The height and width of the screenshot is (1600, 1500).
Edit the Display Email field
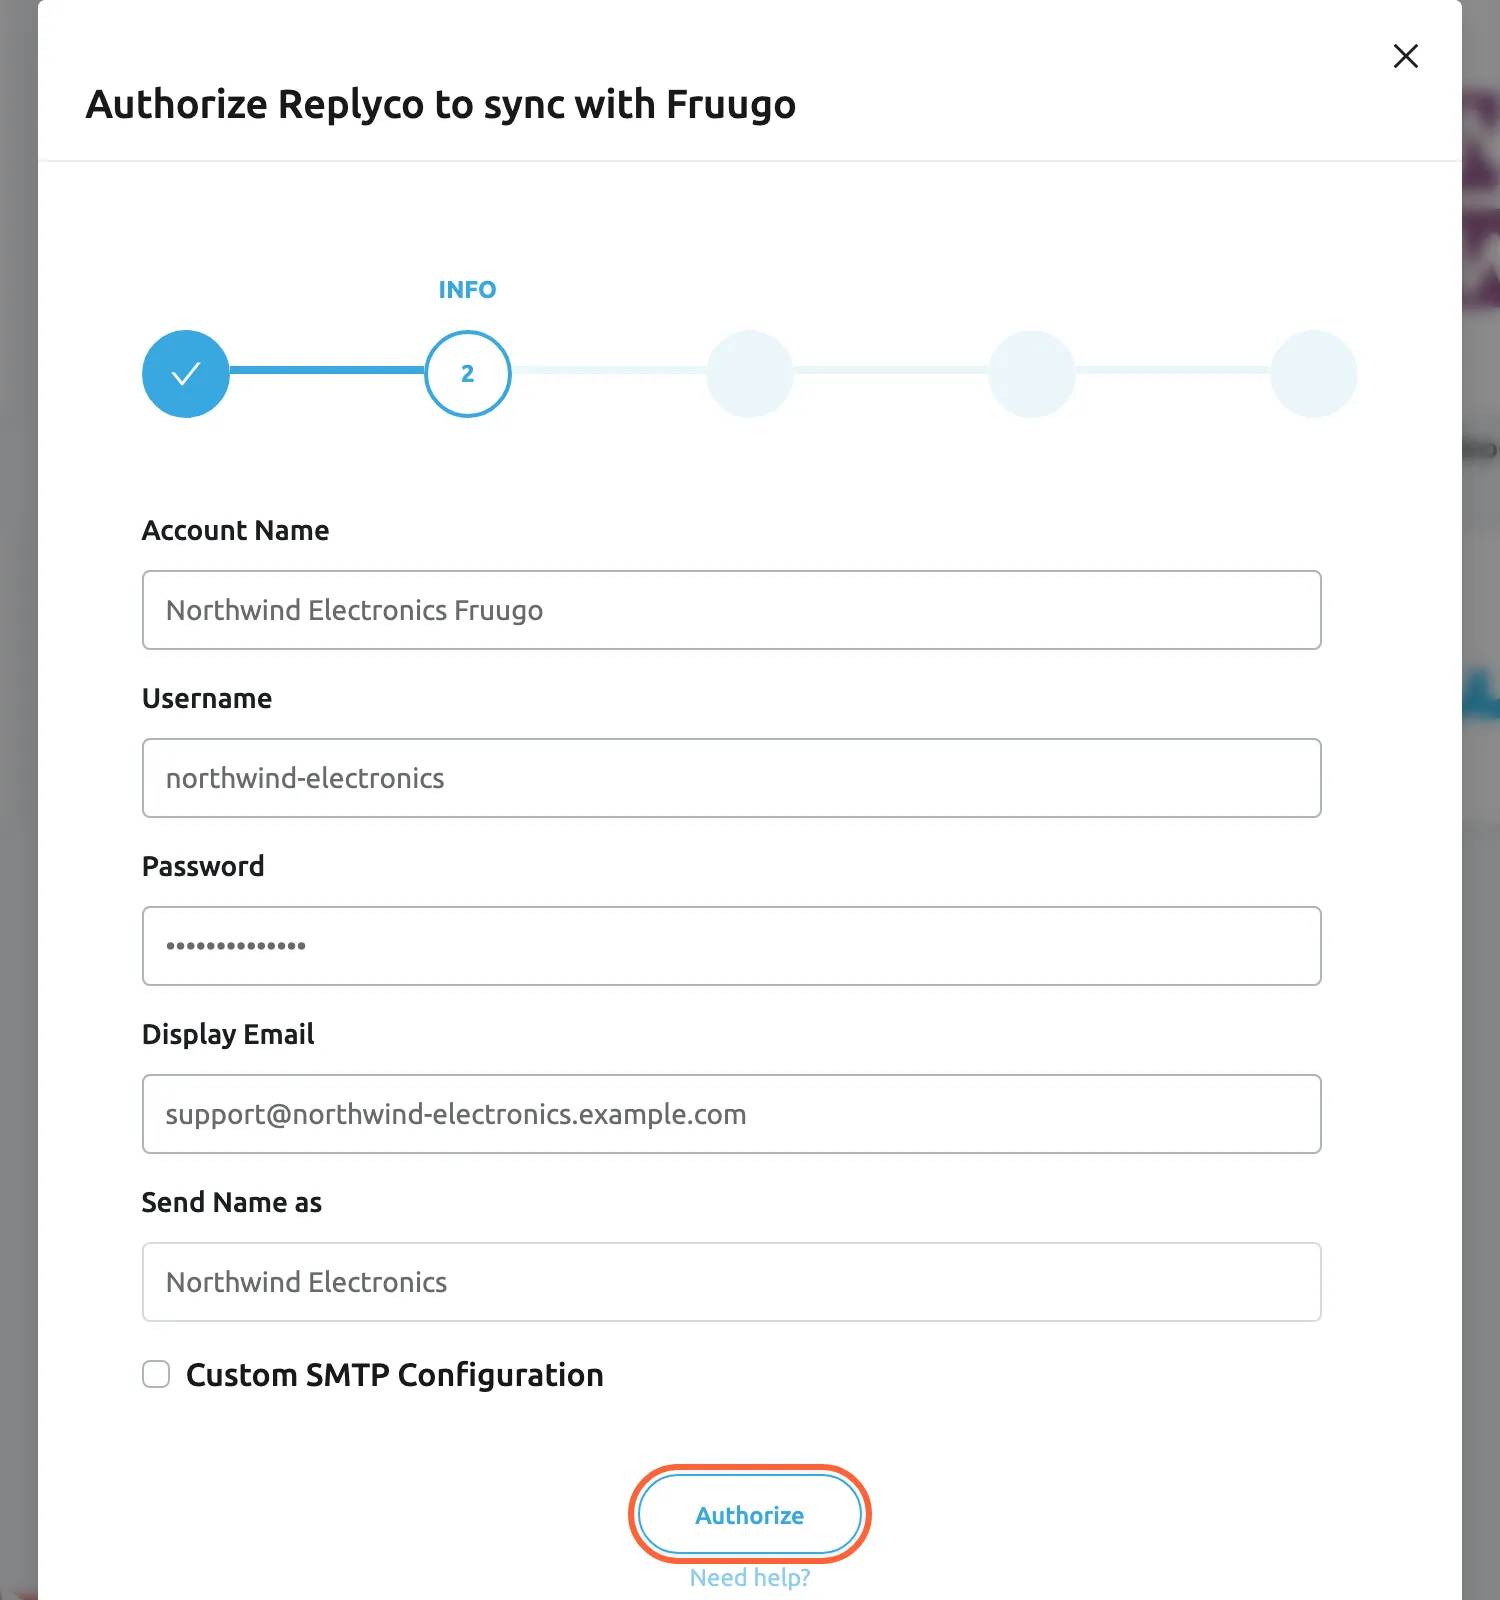(732, 1114)
